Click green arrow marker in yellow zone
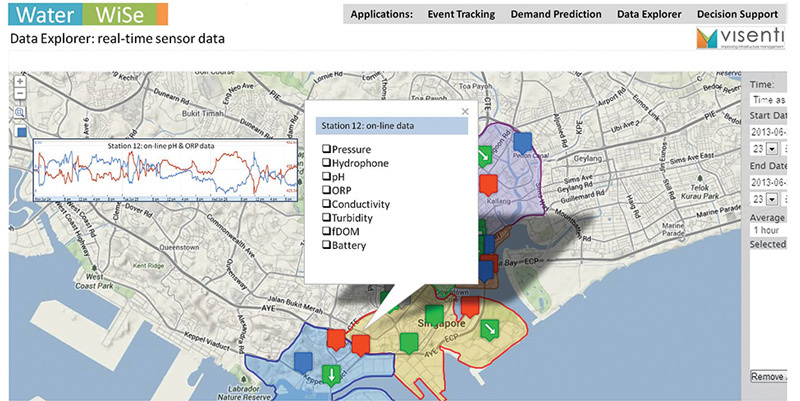The image size is (800, 401). click(488, 331)
